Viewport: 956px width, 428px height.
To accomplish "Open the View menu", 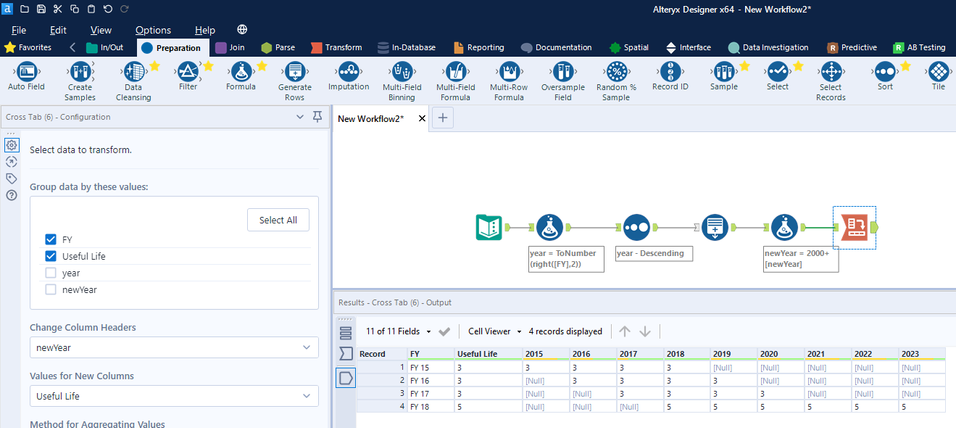I will coord(101,30).
